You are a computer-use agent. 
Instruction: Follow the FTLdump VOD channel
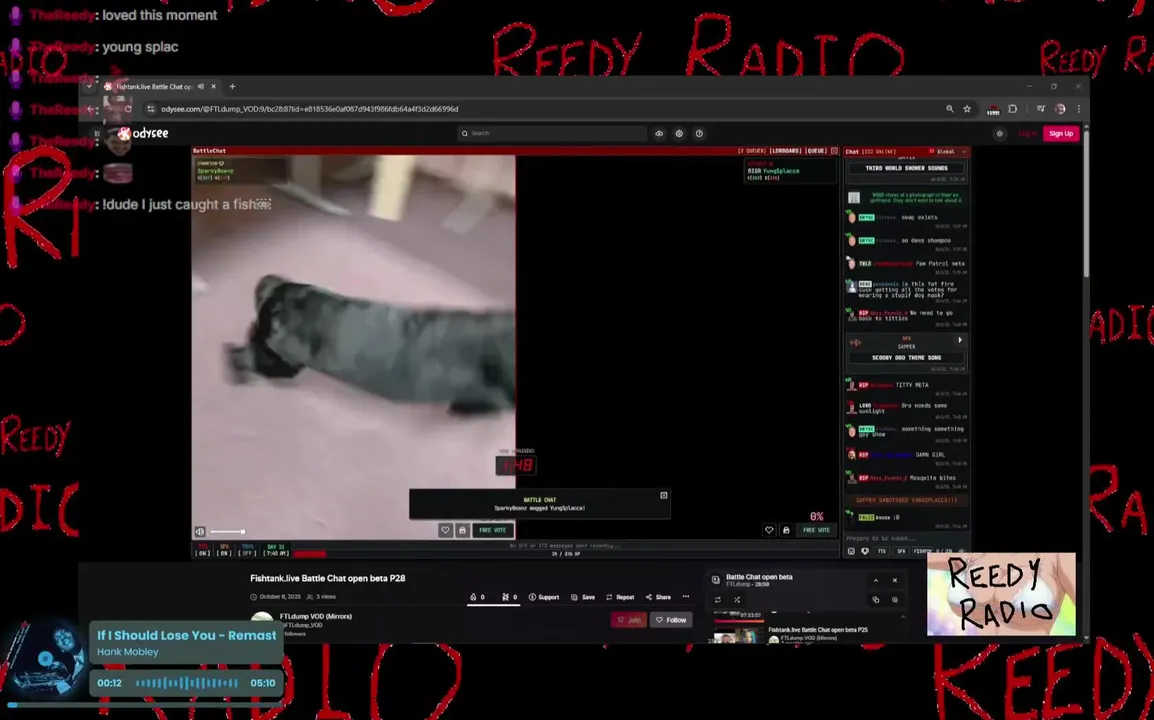(671, 620)
